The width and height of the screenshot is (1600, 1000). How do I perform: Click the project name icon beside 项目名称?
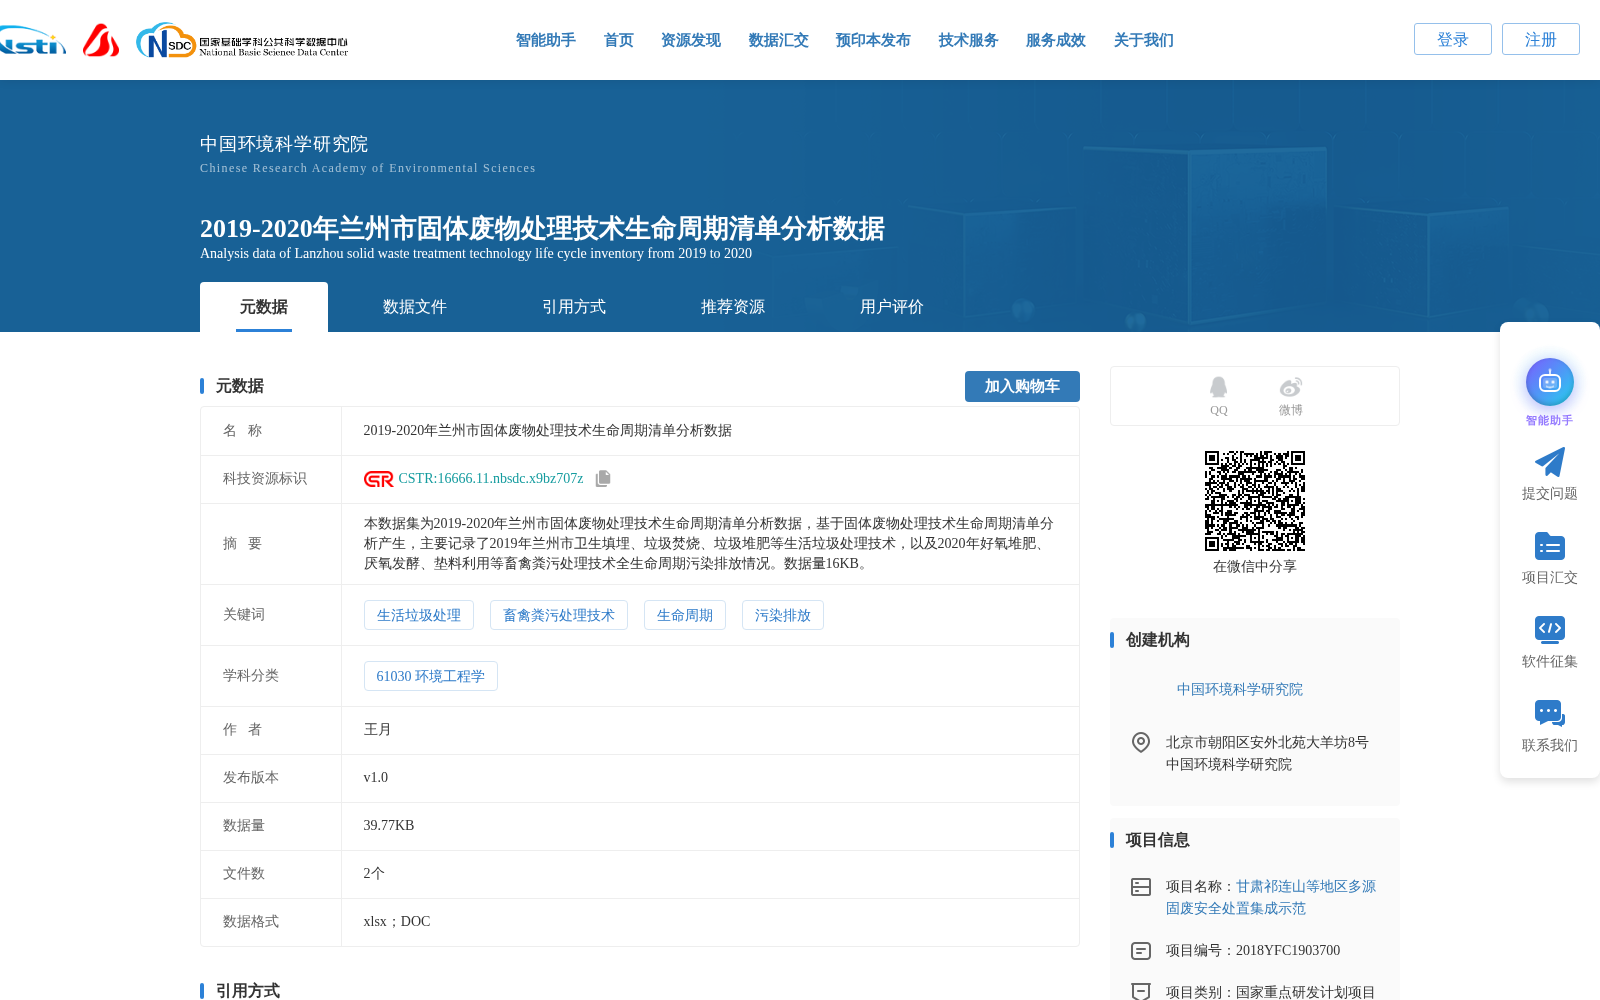click(1141, 887)
